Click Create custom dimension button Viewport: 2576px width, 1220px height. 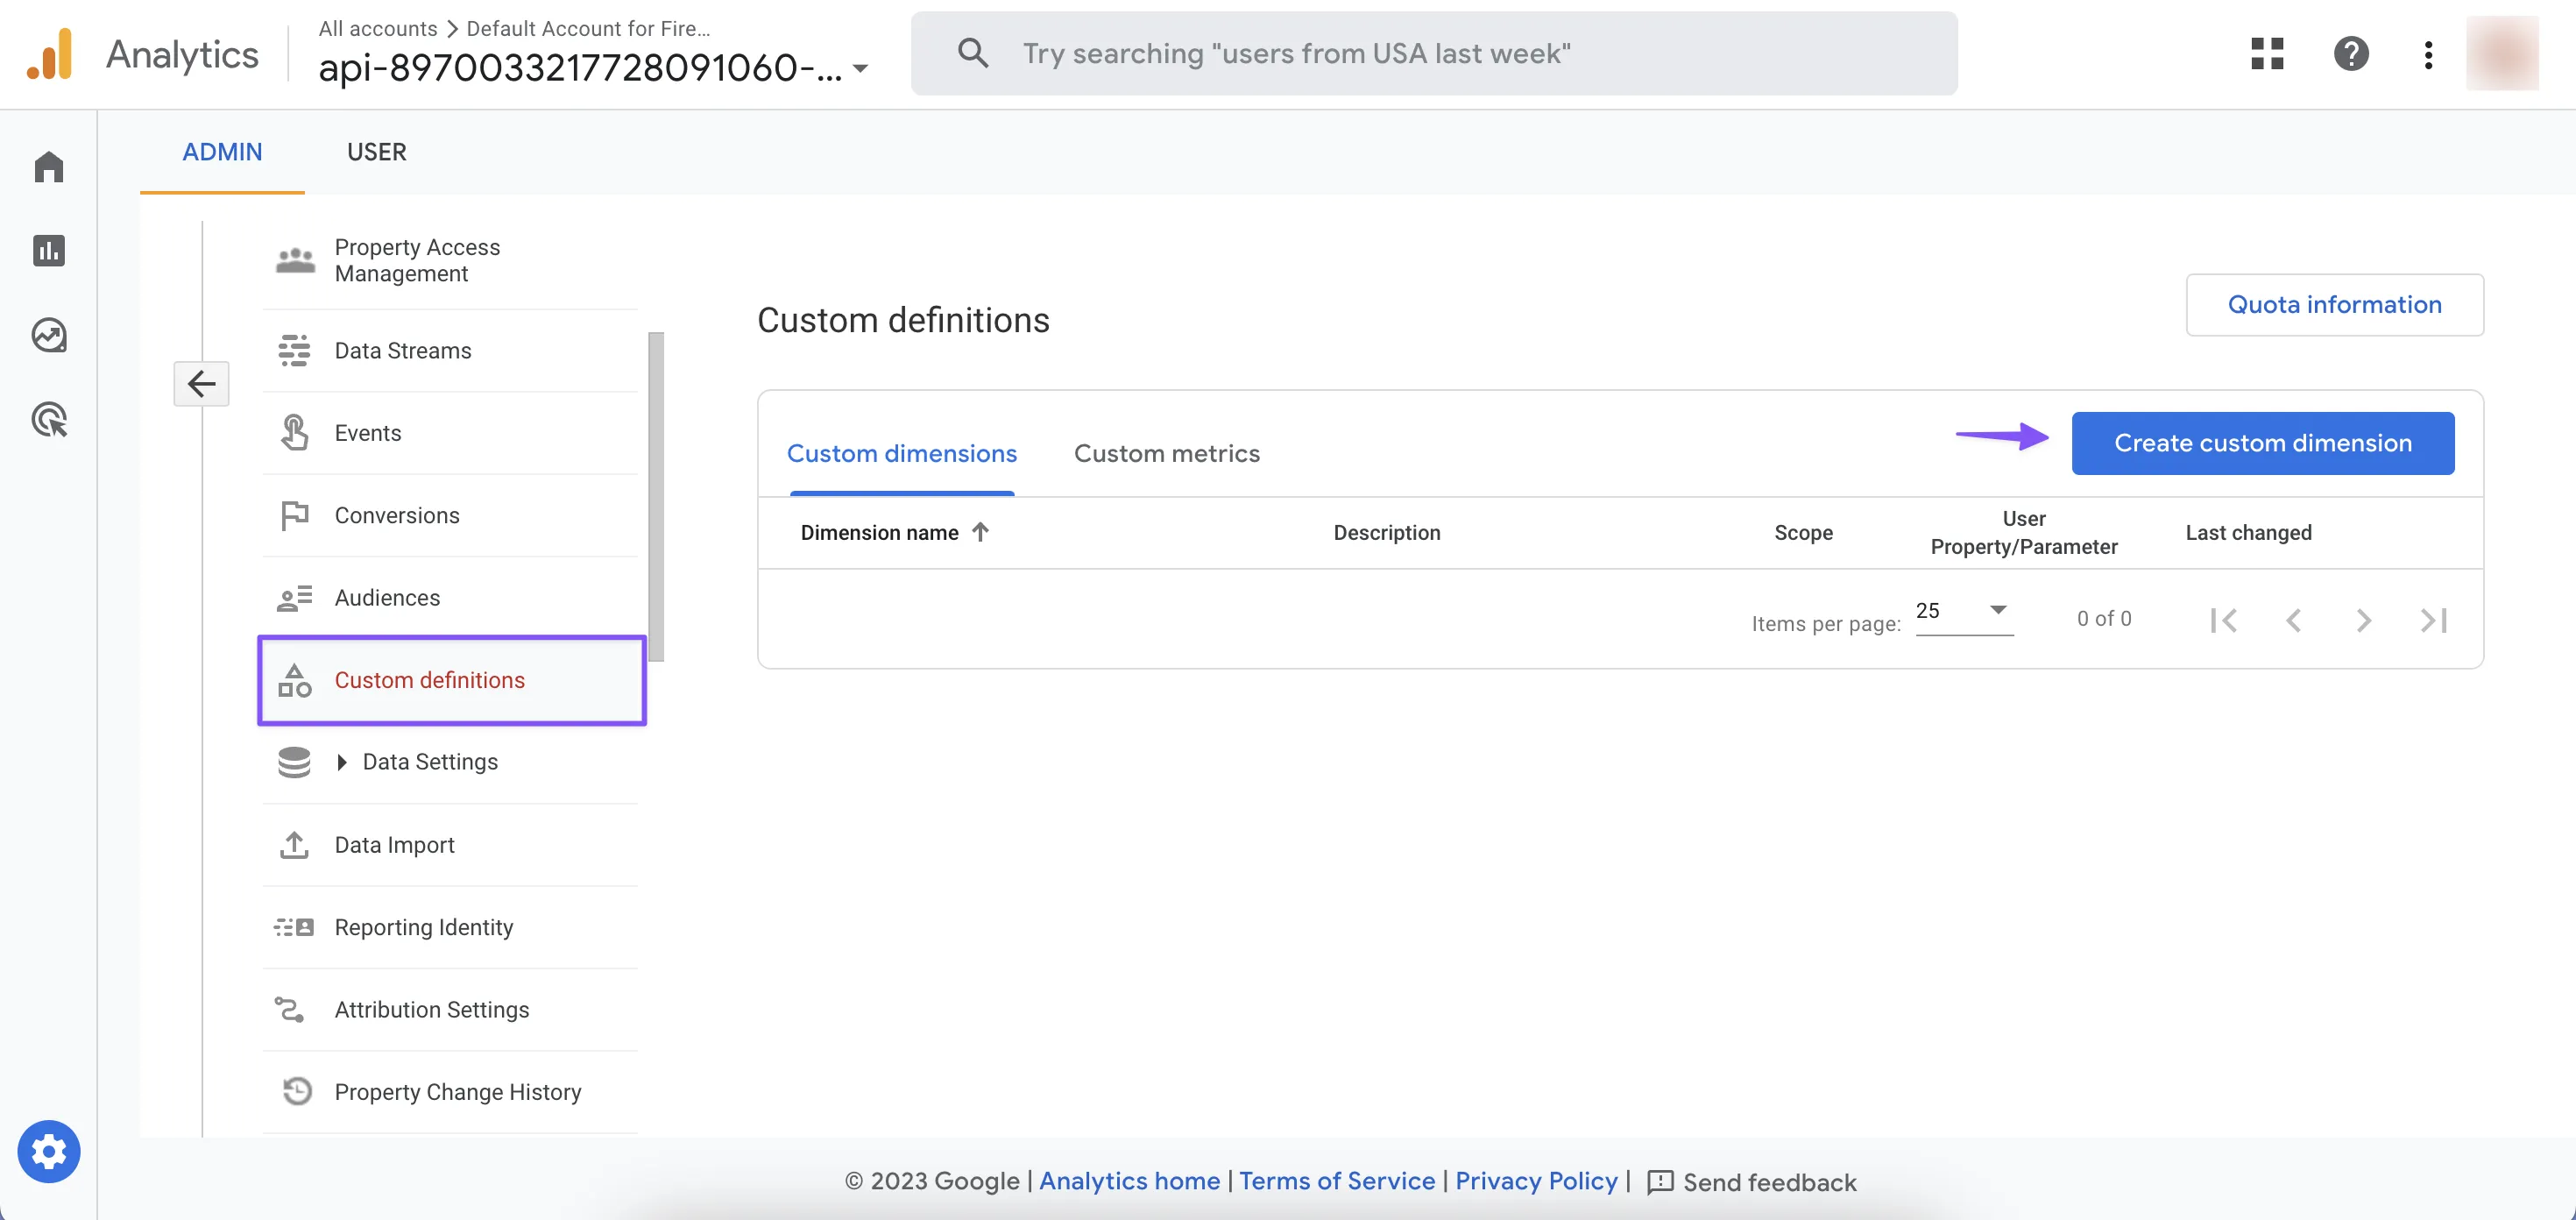[2262, 443]
